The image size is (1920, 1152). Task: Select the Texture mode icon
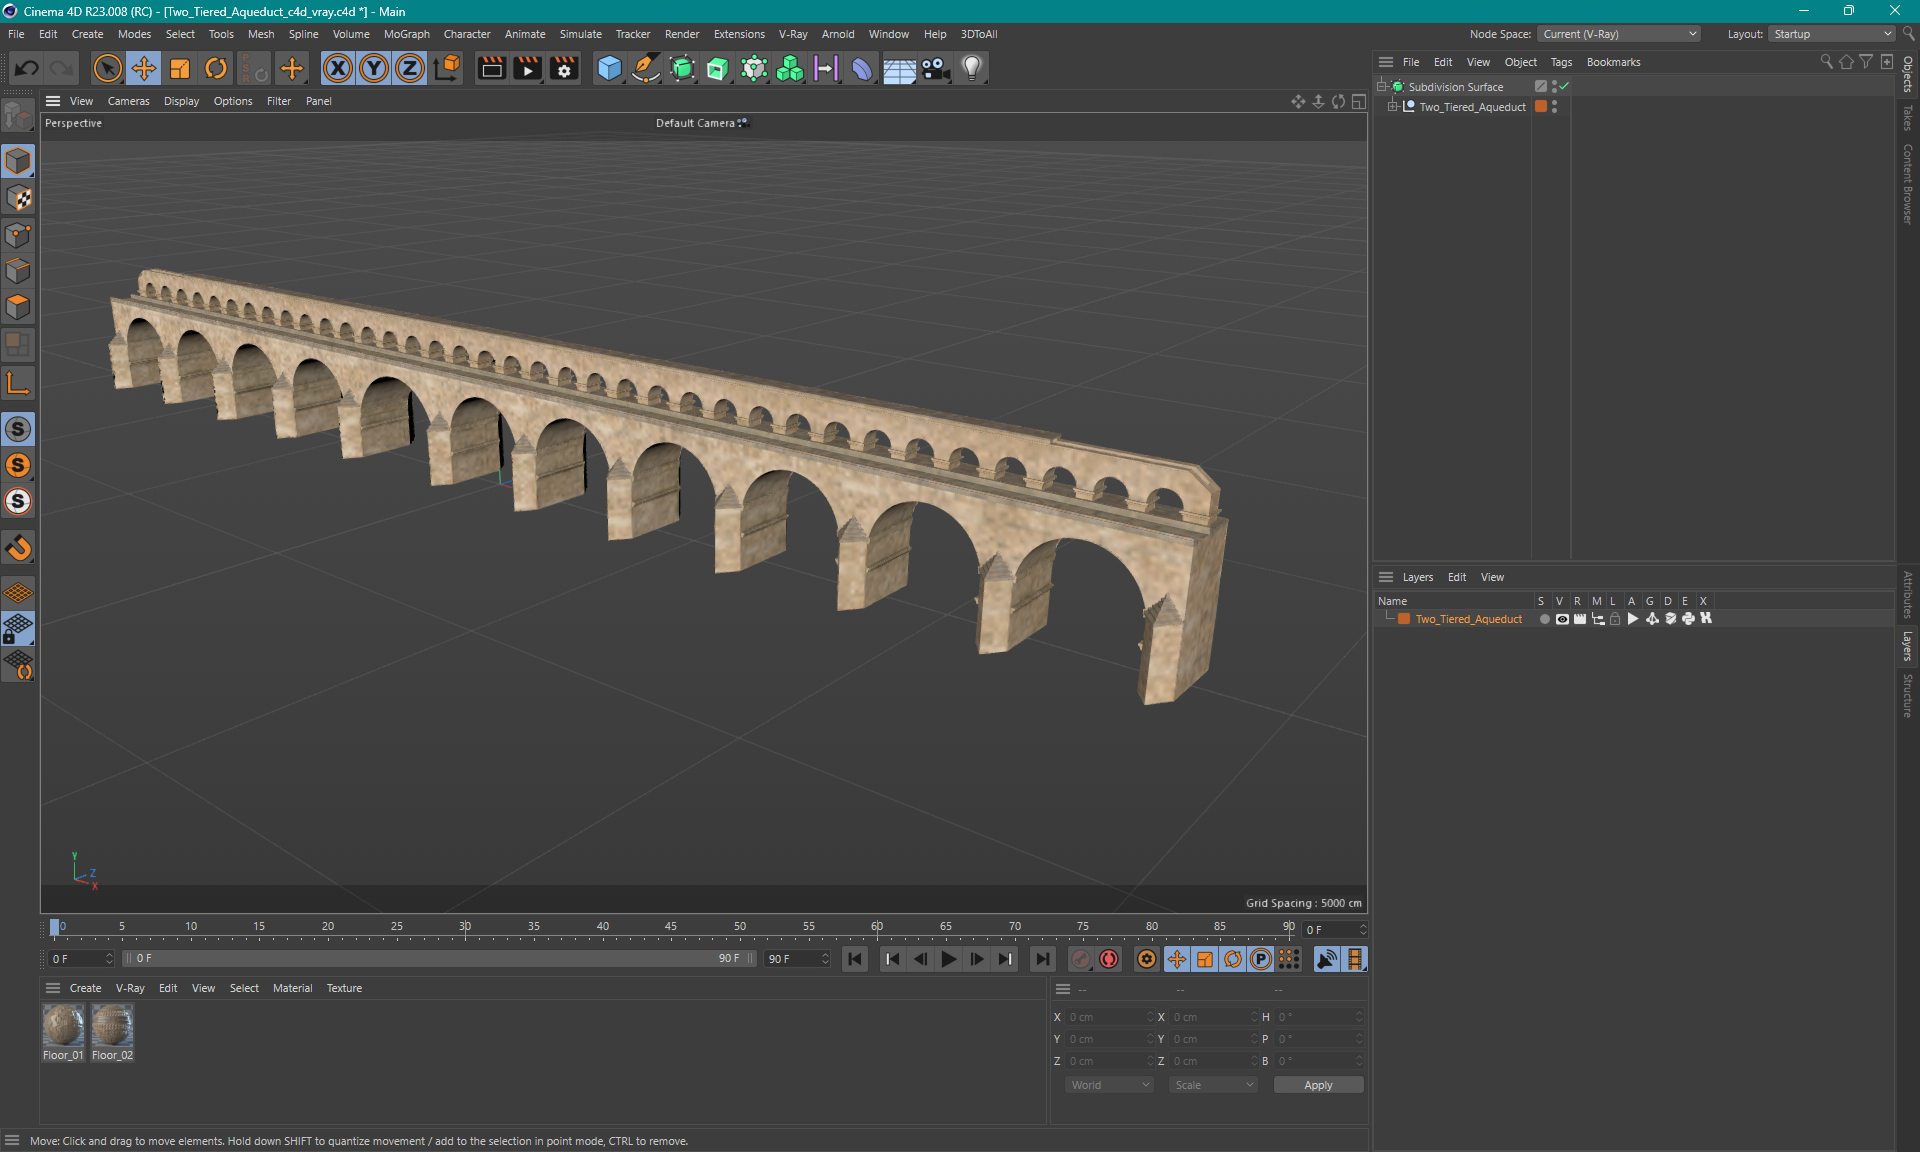pos(18,198)
